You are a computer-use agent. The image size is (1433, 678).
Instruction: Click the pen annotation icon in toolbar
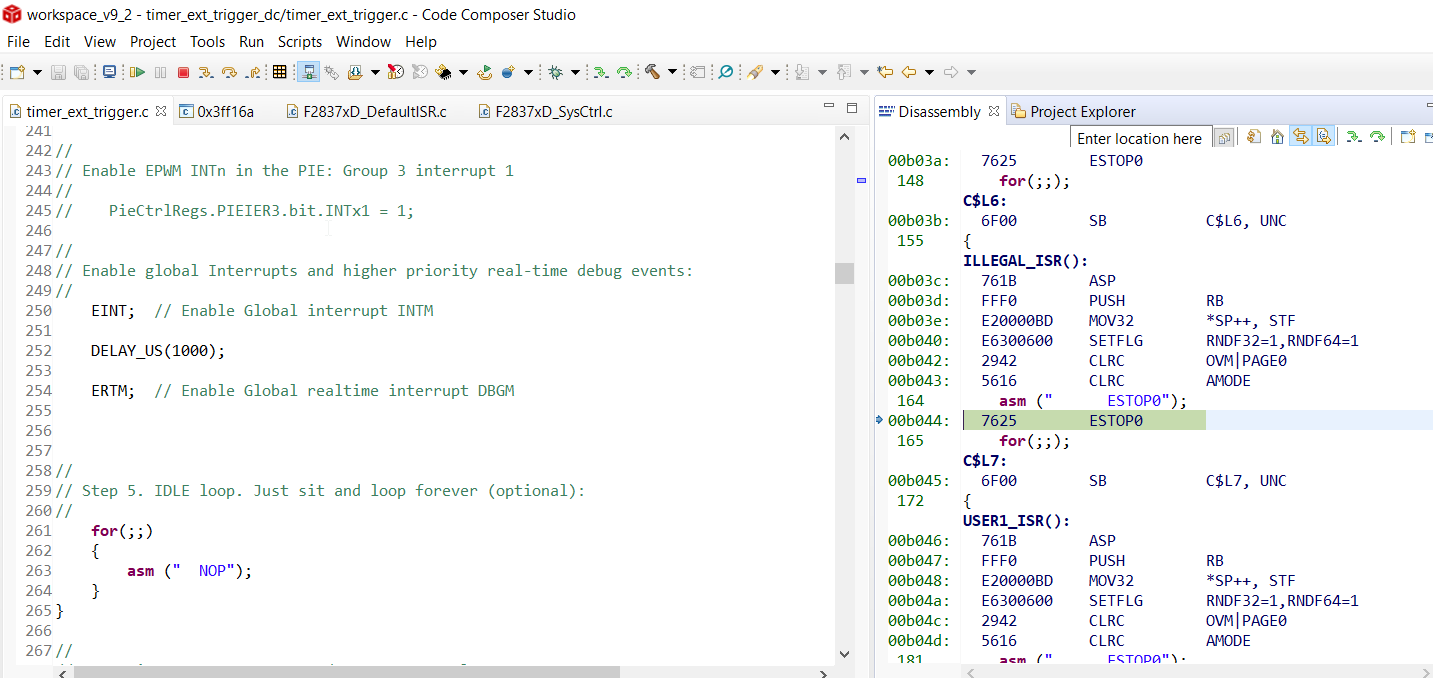tap(755, 72)
